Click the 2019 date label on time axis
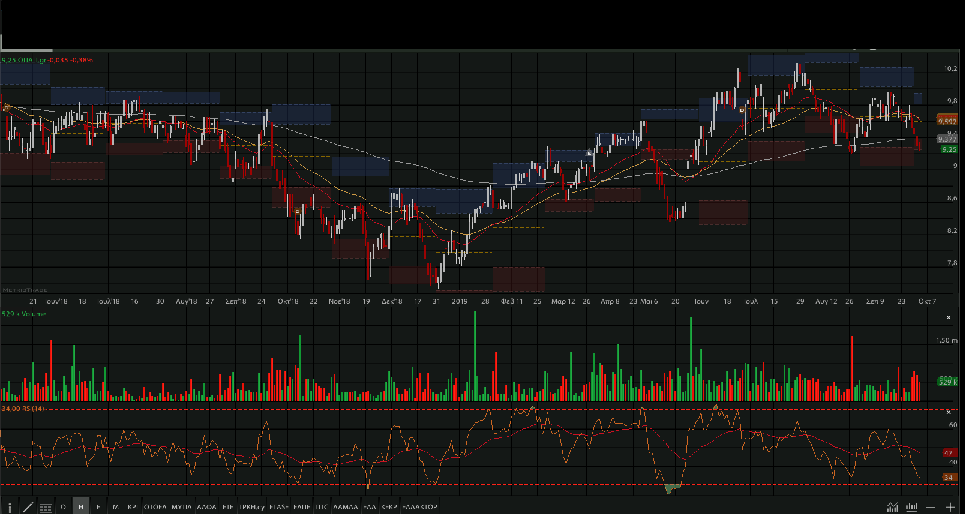965x514 pixels. pos(460,302)
